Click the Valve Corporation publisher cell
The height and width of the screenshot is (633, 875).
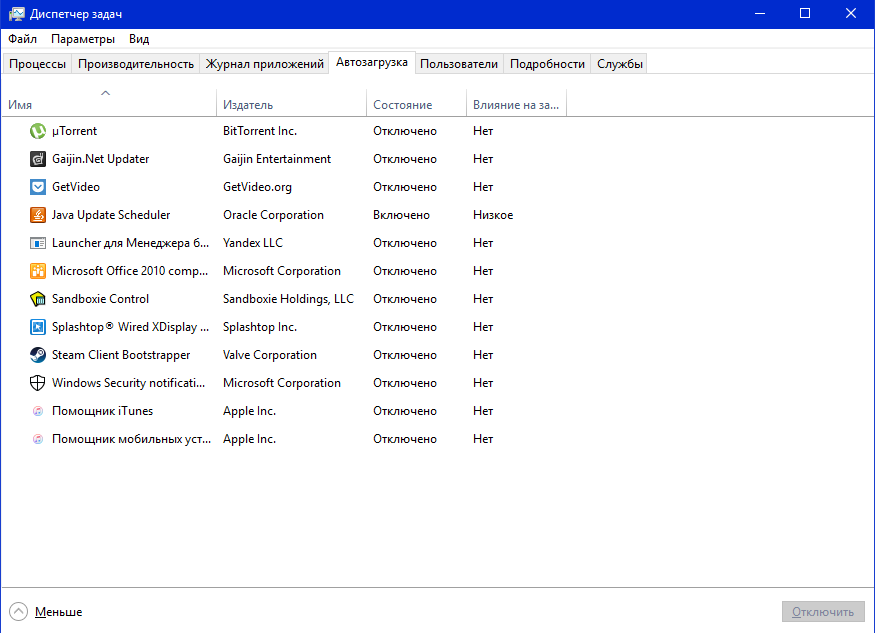coord(270,355)
